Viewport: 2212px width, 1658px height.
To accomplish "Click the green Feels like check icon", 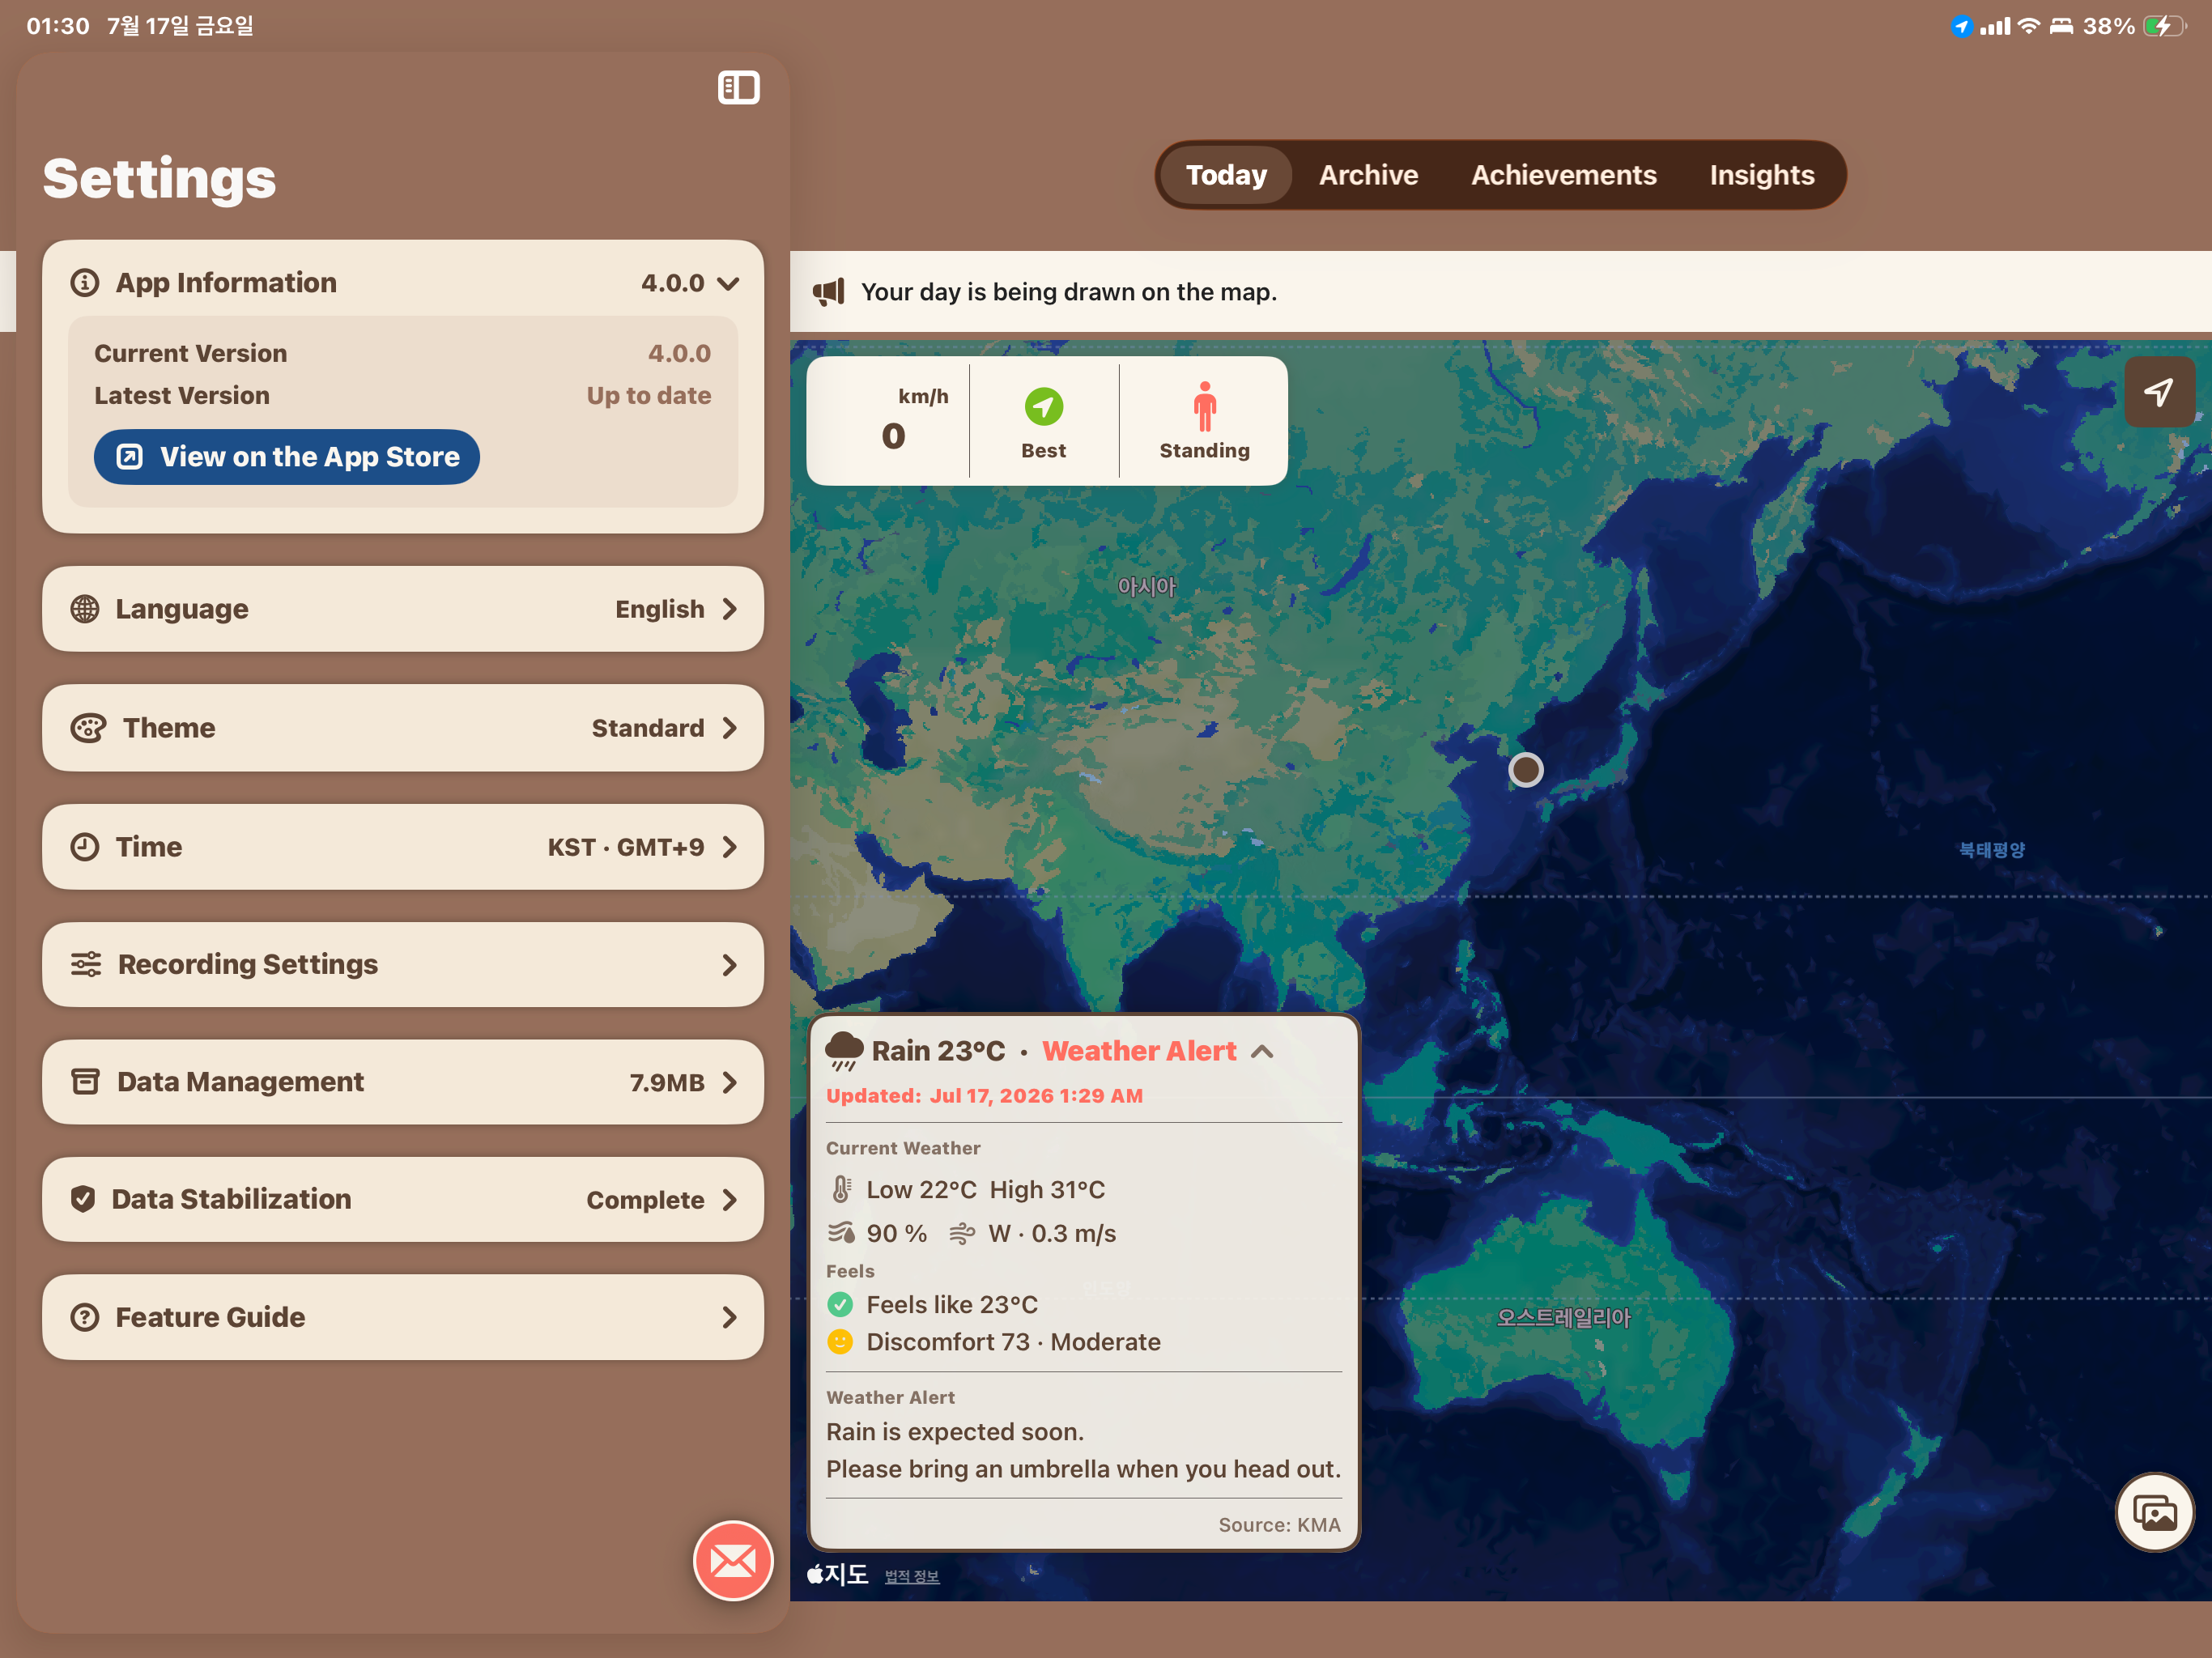I will [840, 1304].
